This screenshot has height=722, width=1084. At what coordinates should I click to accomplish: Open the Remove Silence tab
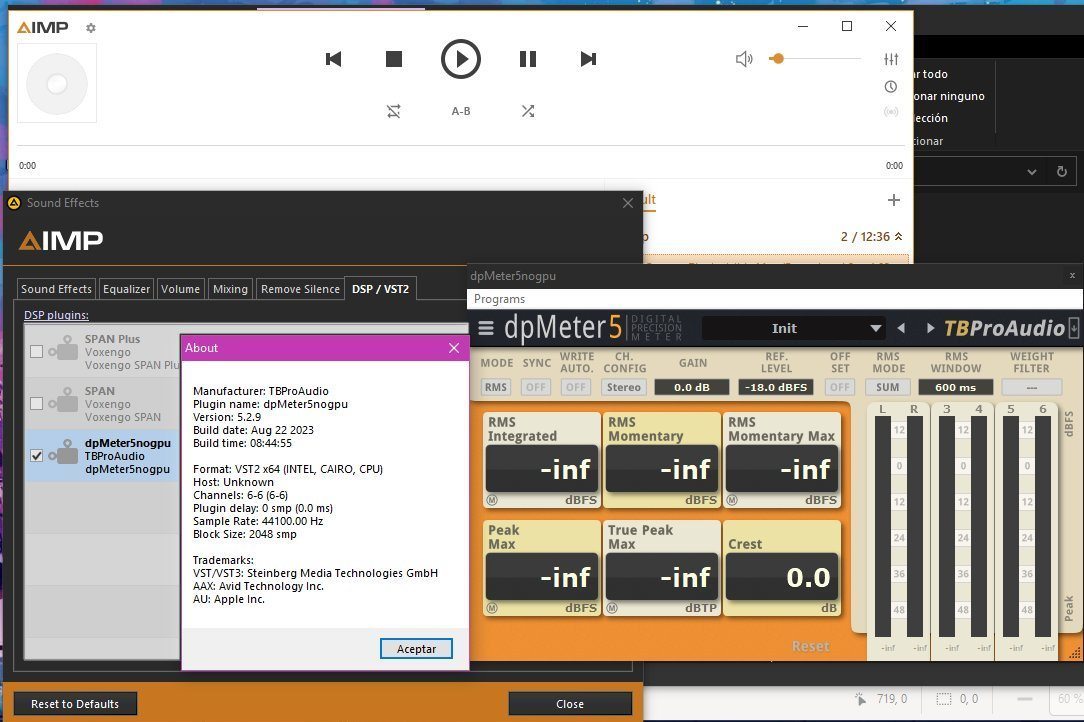coord(300,289)
